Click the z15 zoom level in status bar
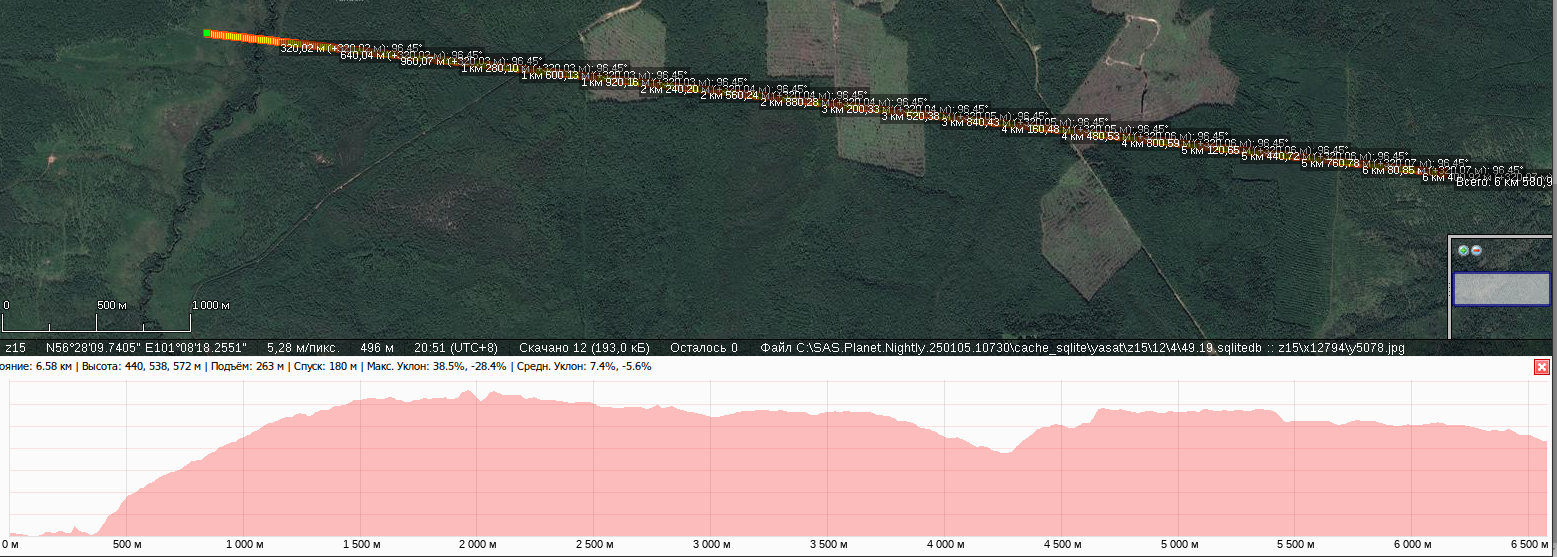The width and height of the screenshot is (1557, 557). [x=15, y=348]
